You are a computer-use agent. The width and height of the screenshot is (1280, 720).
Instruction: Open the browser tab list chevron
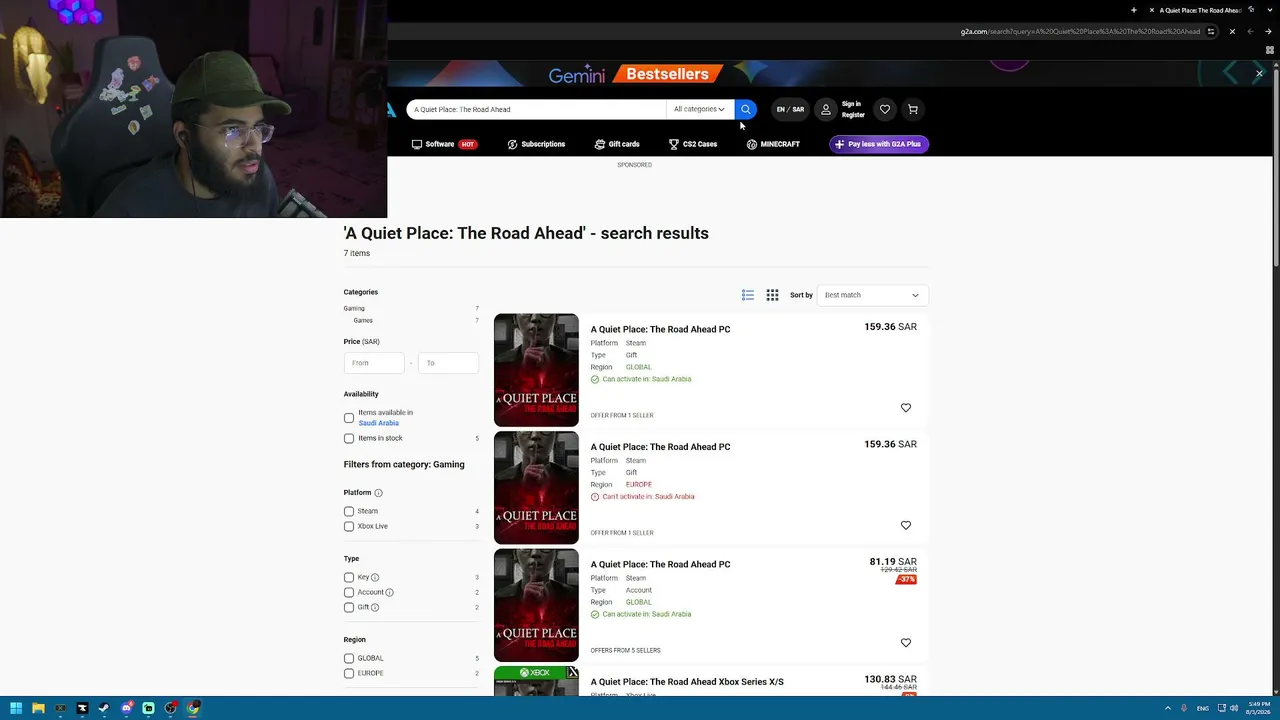(x=1270, y=10)
